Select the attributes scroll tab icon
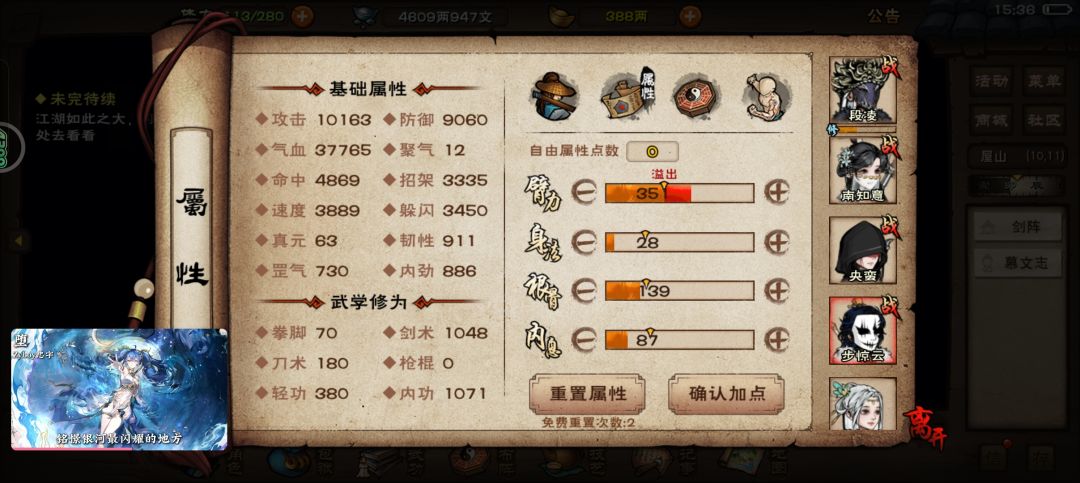 tap(627, 95)
